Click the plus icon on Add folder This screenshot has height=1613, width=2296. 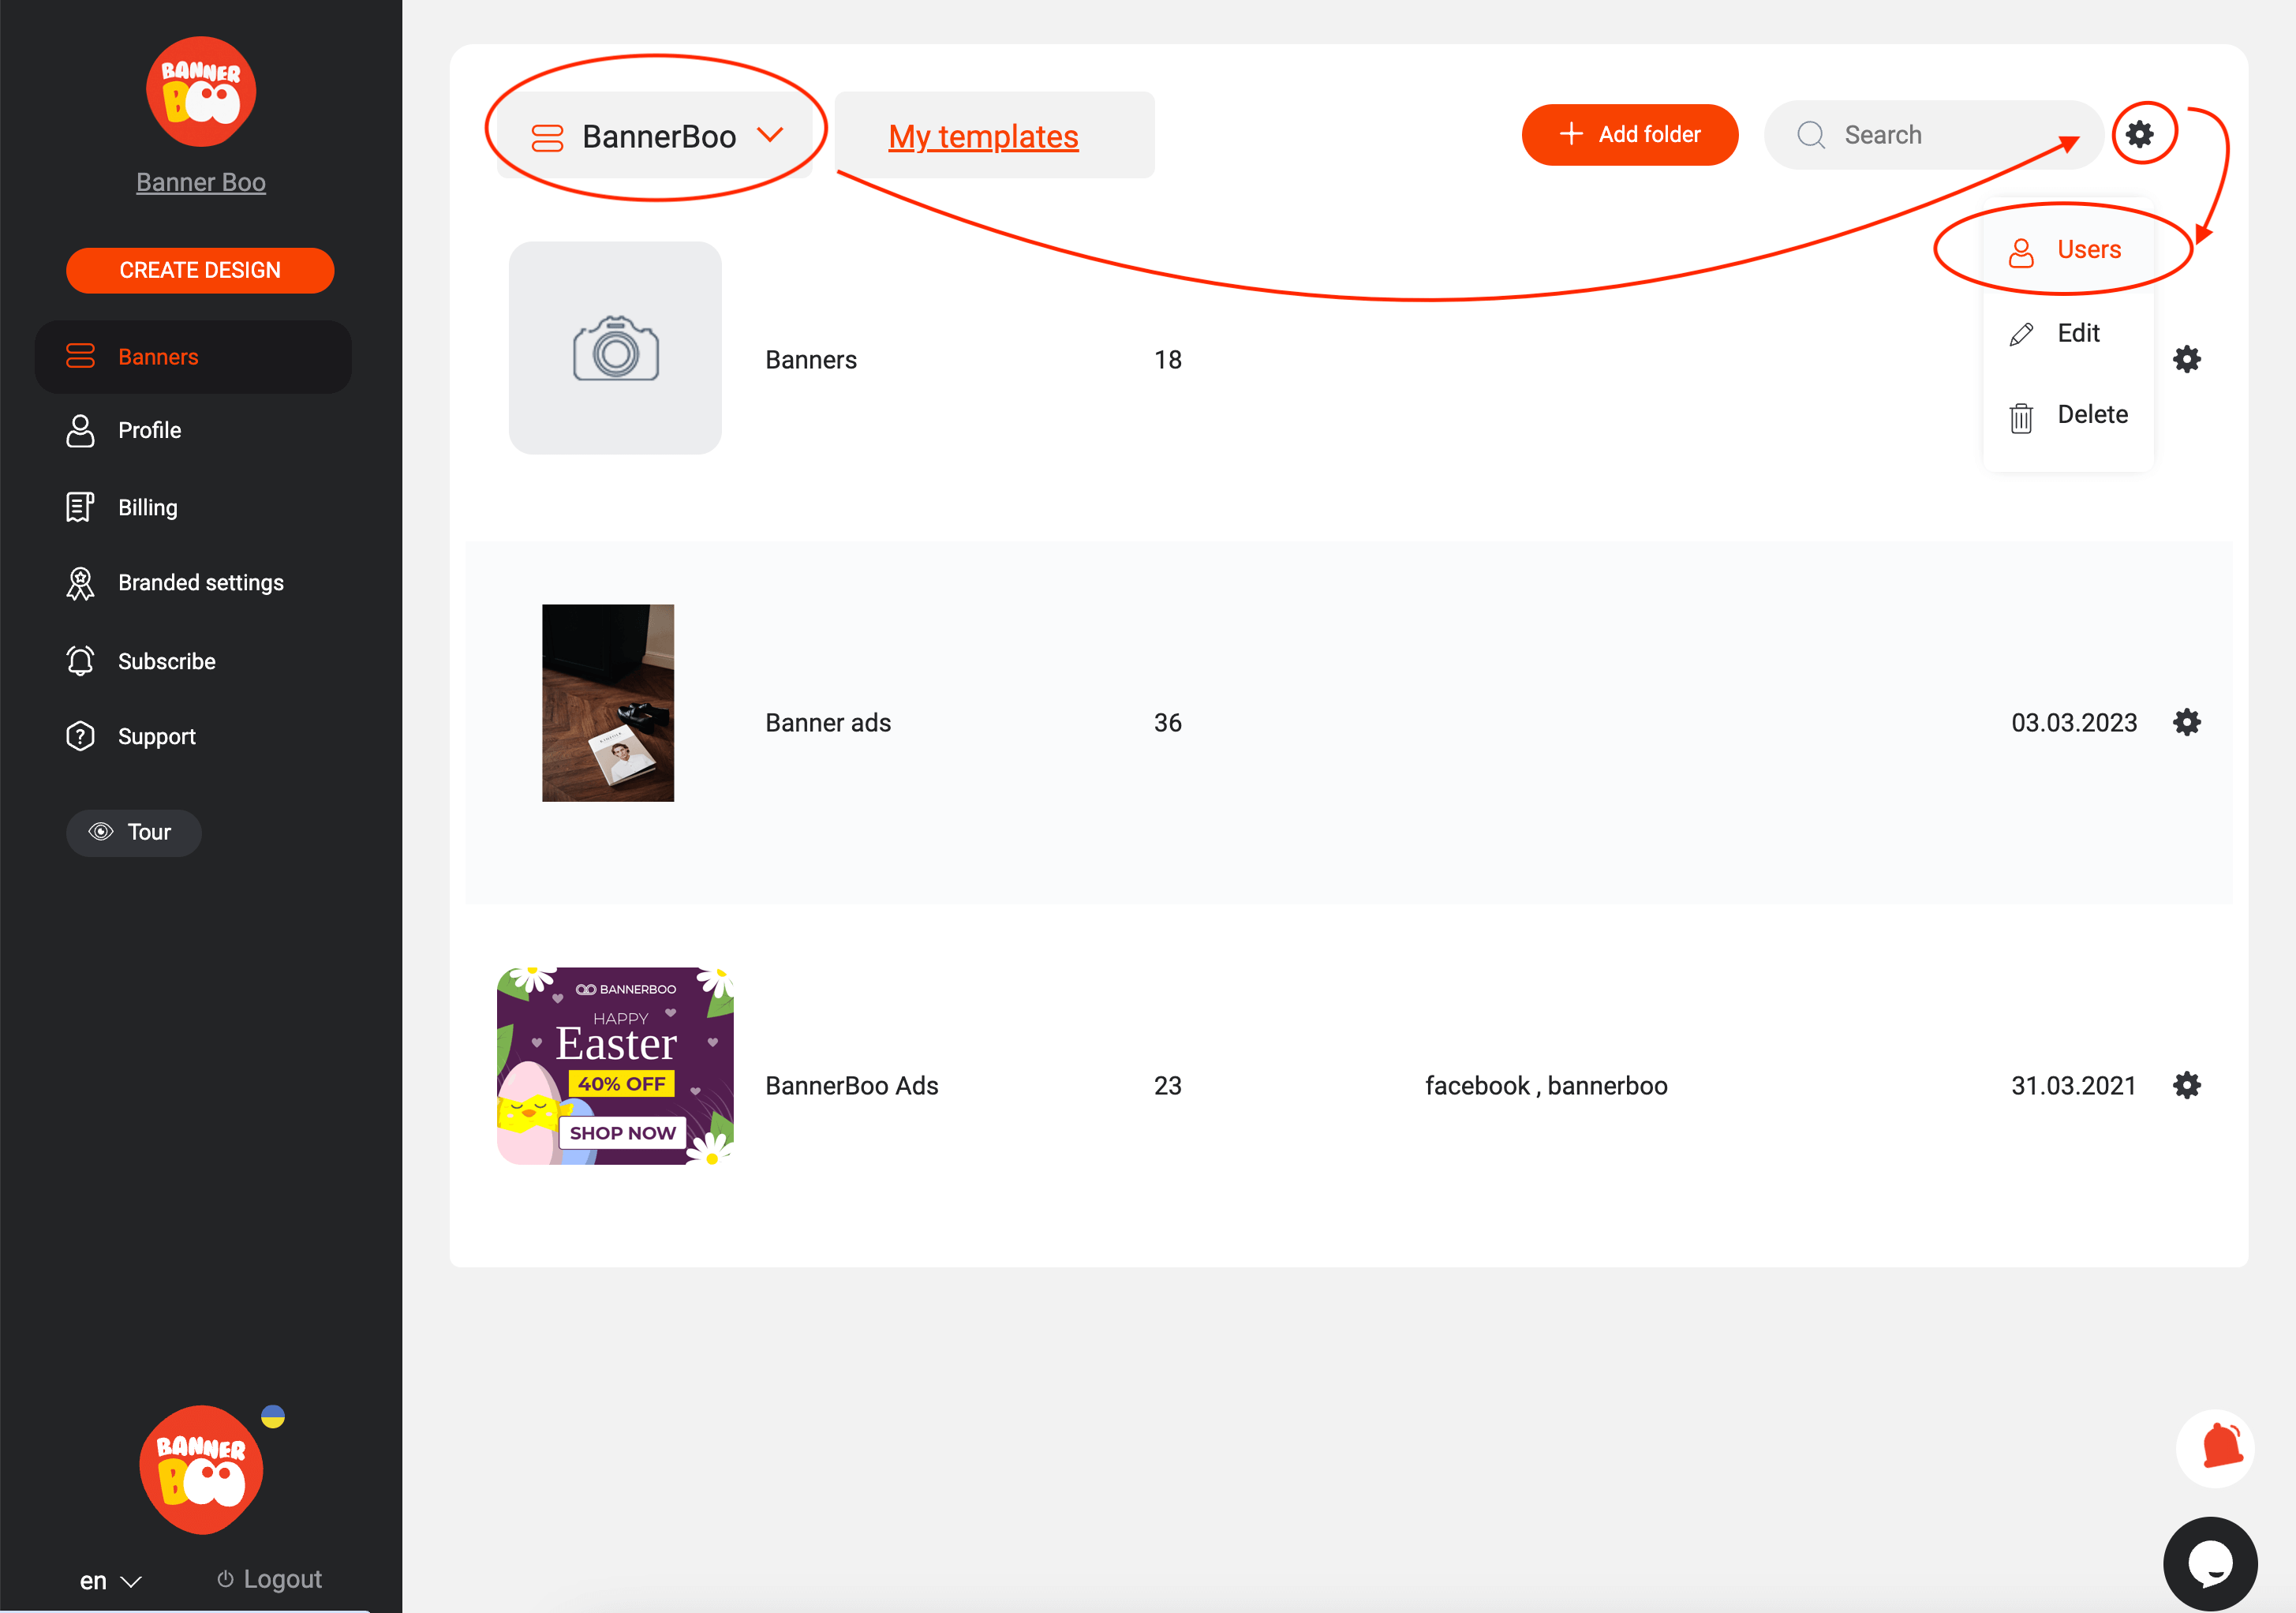click(1571, 134)
